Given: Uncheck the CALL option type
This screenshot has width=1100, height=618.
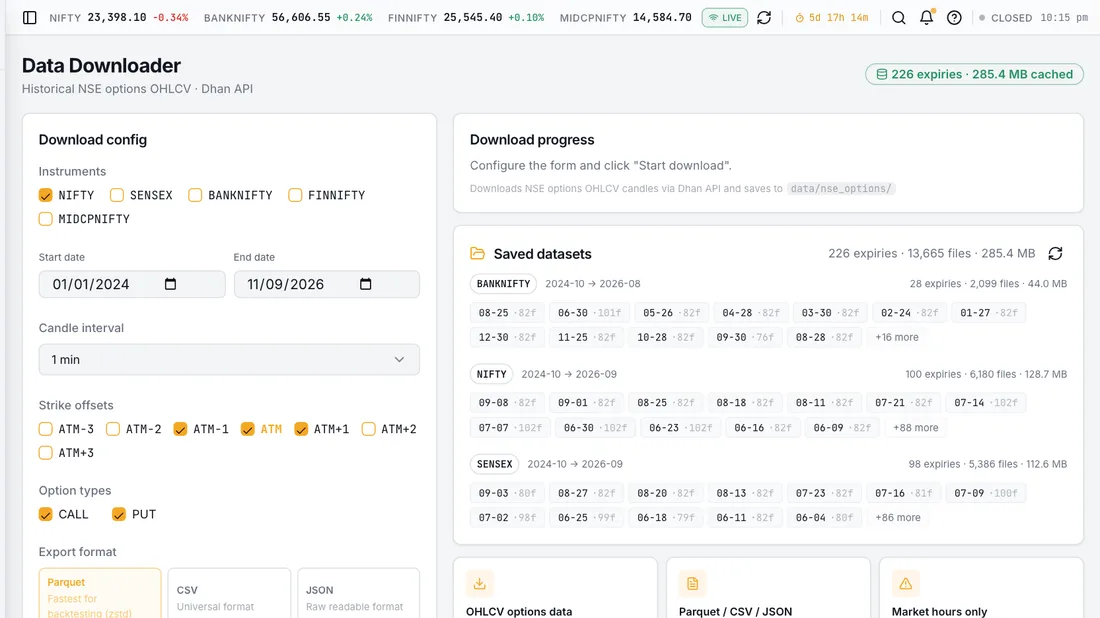Looking at the screenshot, I should coord(46,514).
